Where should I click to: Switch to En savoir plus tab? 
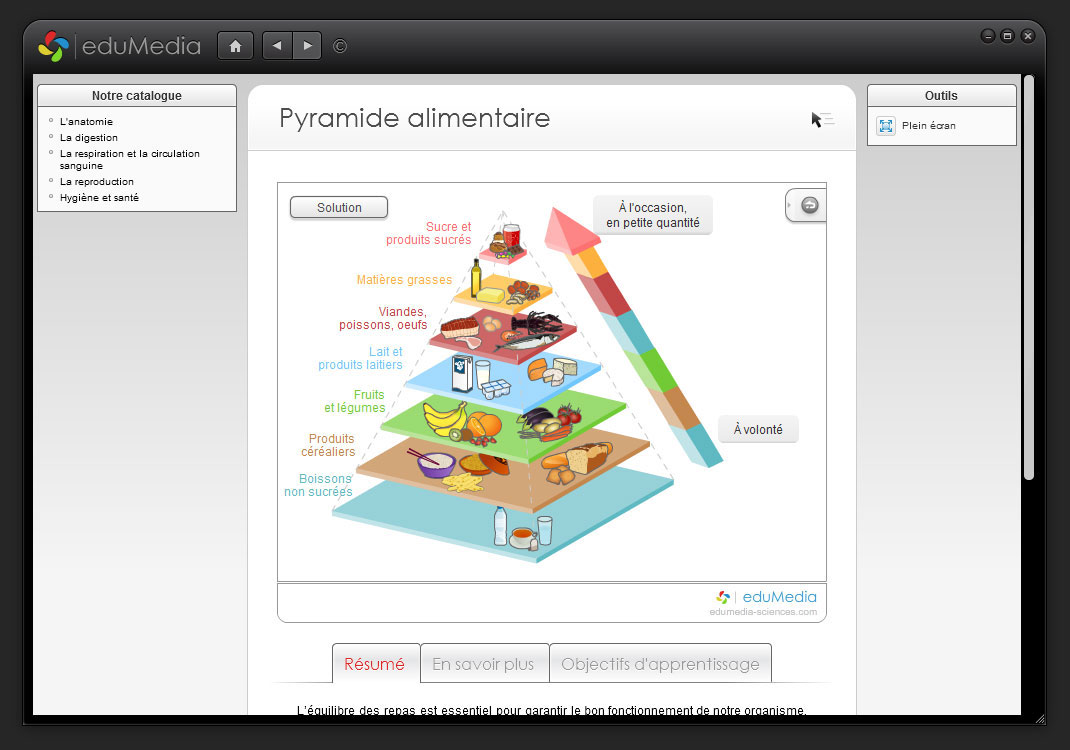click(x=484, y=664)
